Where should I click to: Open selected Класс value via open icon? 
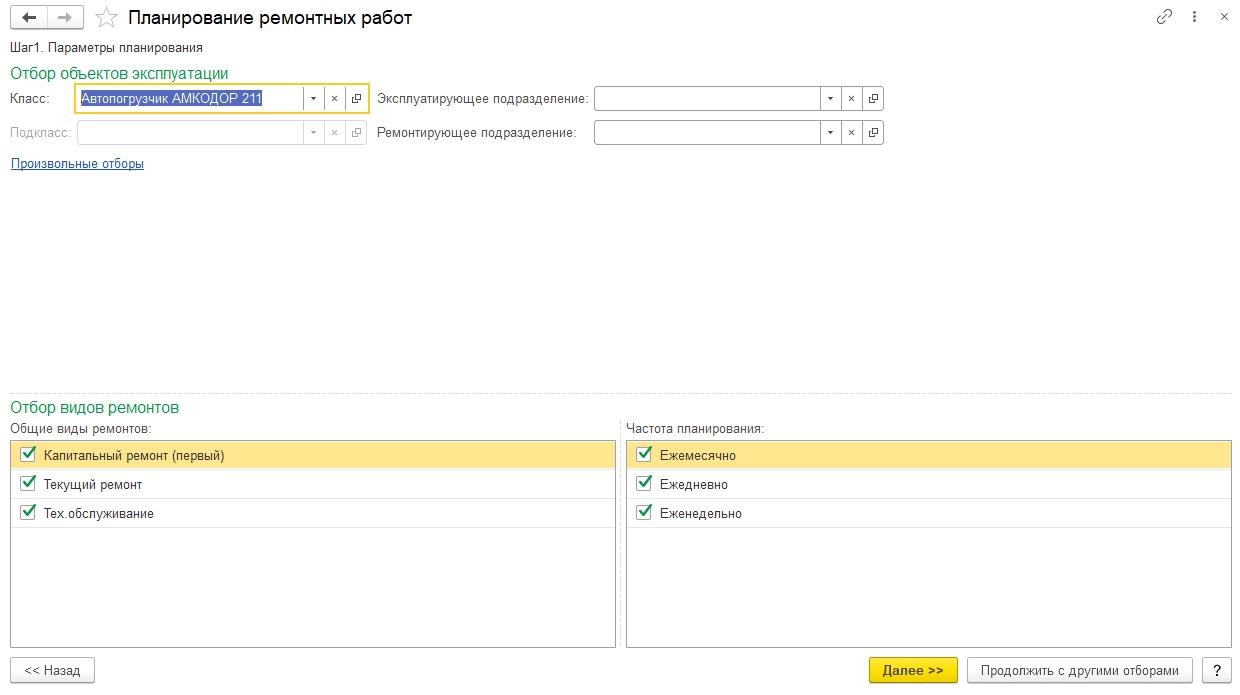coord(356,99)
